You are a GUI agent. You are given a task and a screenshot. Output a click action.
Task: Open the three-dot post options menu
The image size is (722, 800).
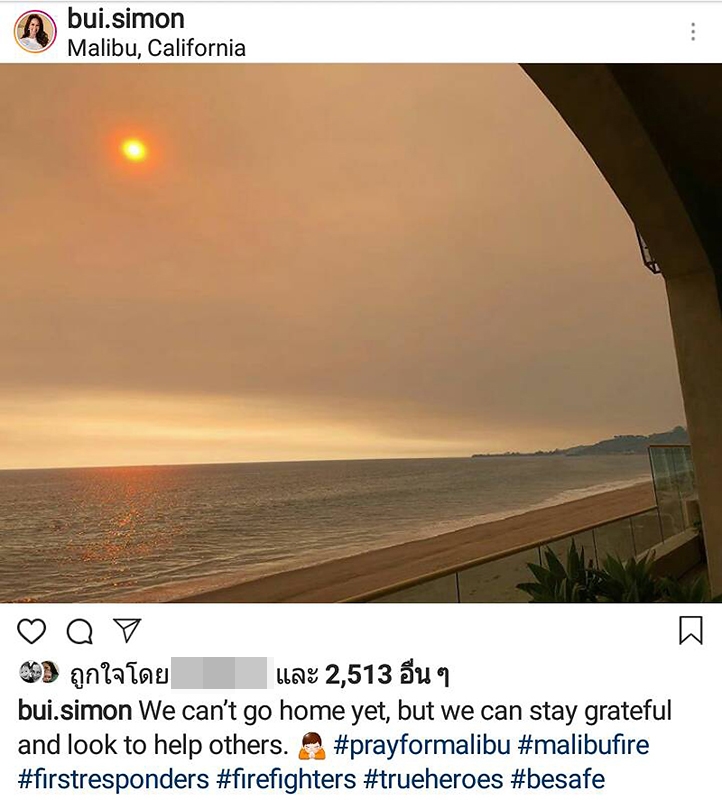coord(692,32)
